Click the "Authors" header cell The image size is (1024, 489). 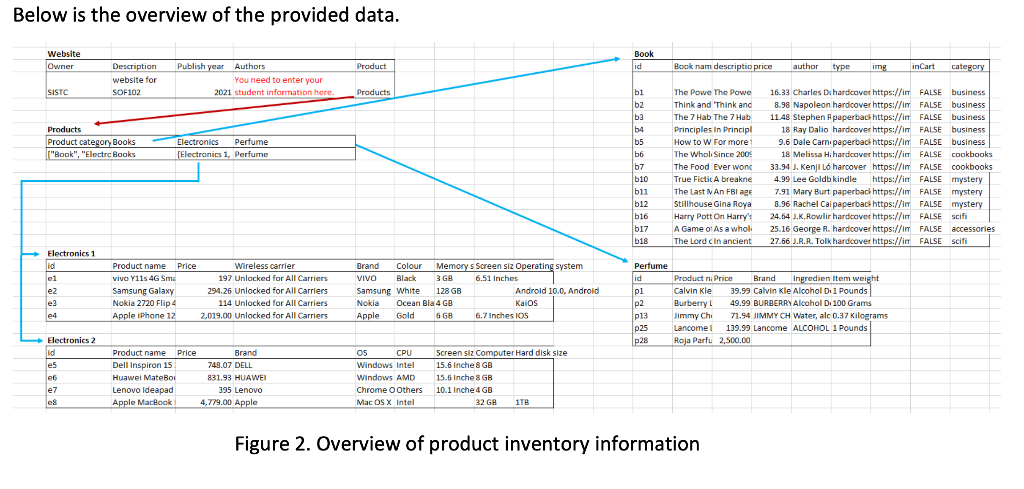pos(249,66)
